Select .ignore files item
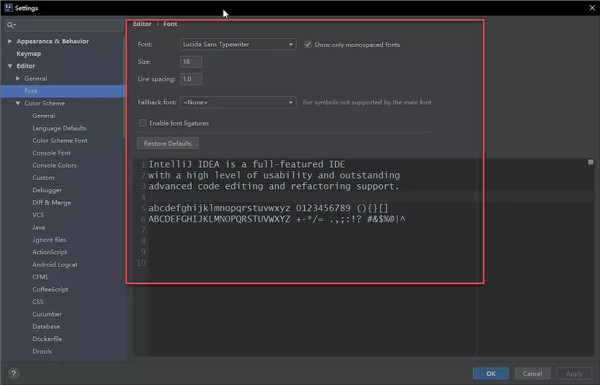Viewport: 600px width, 385px height. 49,240
